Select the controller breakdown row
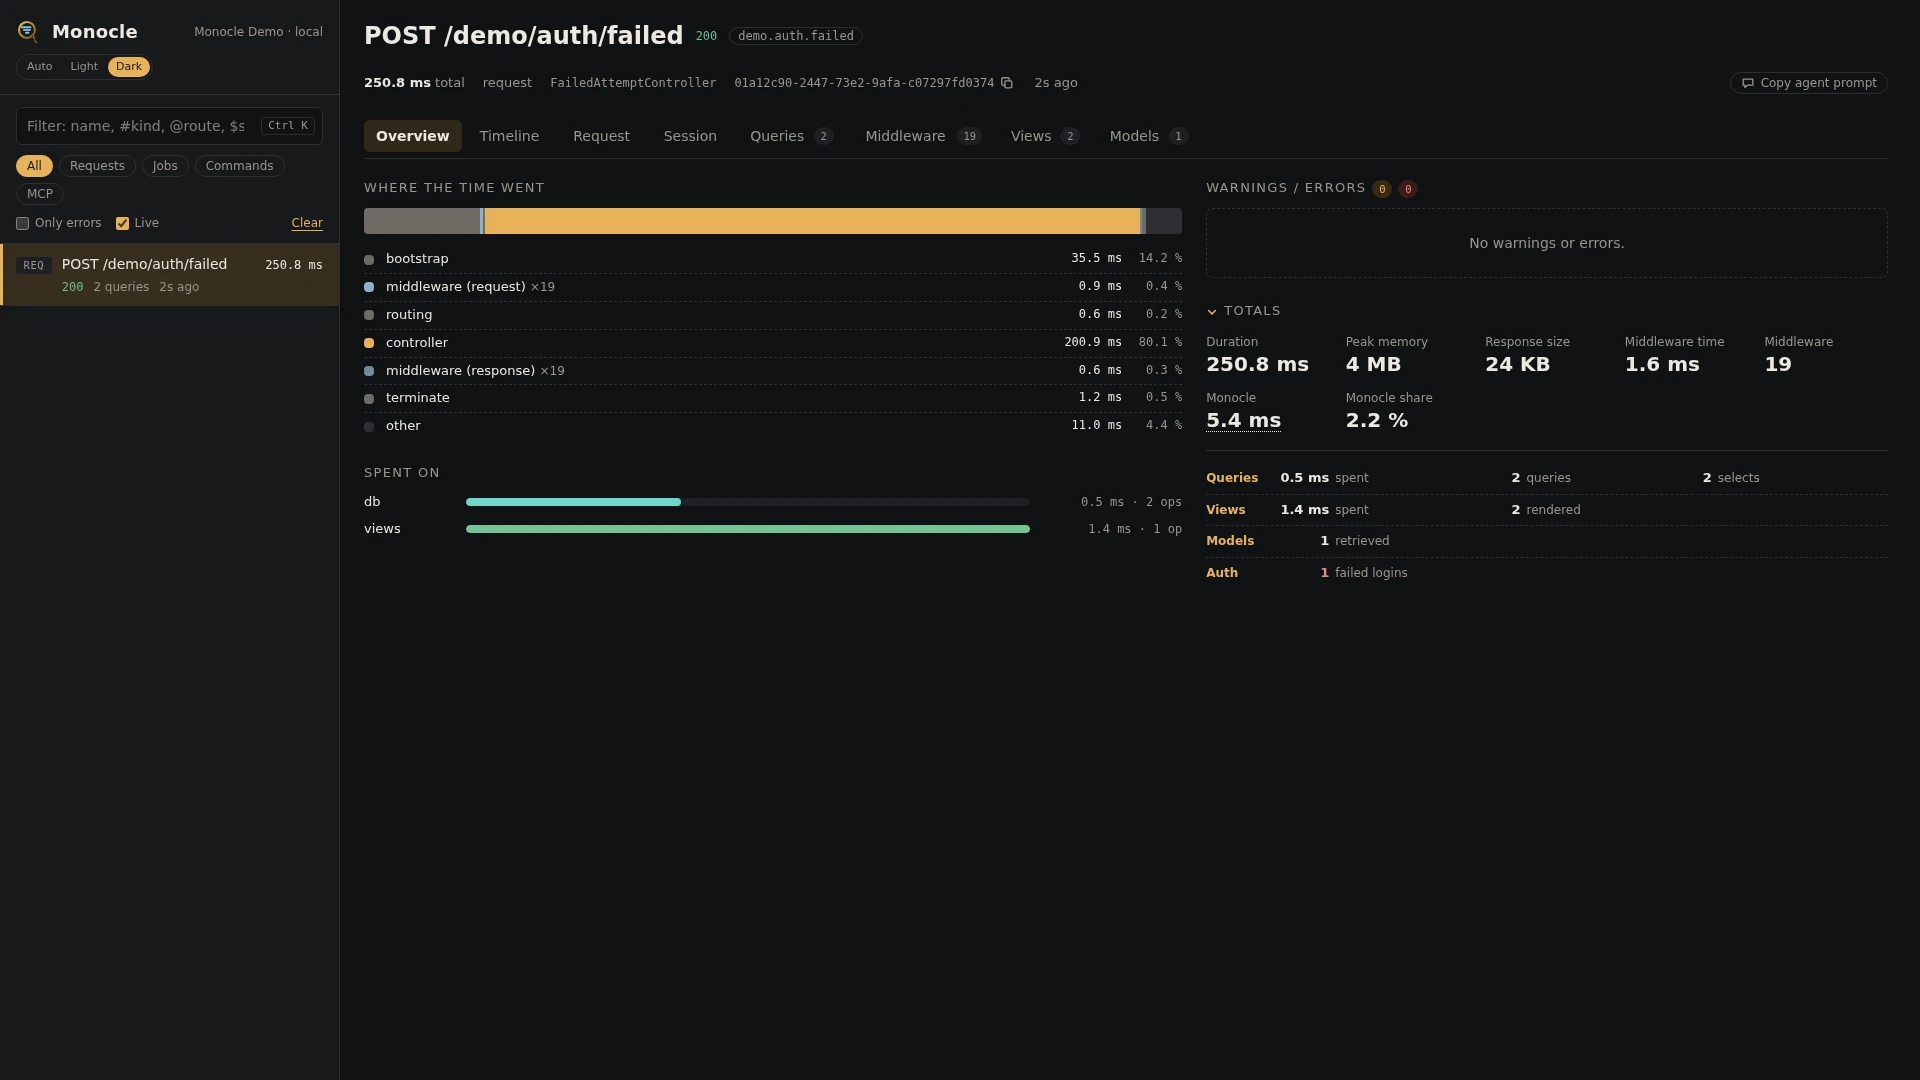 click(773, 343)
